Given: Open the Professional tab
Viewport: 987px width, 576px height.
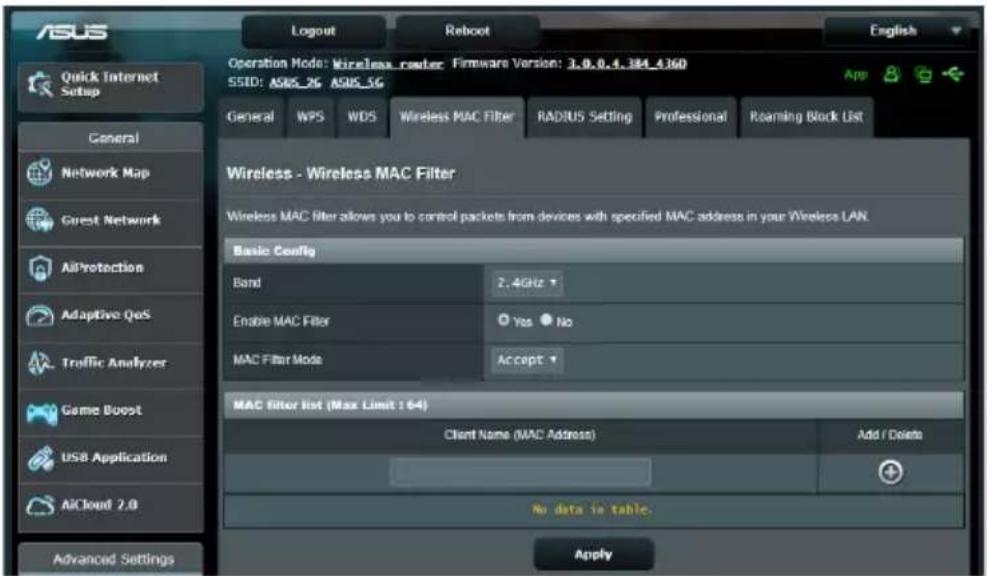Looking at the screenshot, I should click(x=691, y=117).
